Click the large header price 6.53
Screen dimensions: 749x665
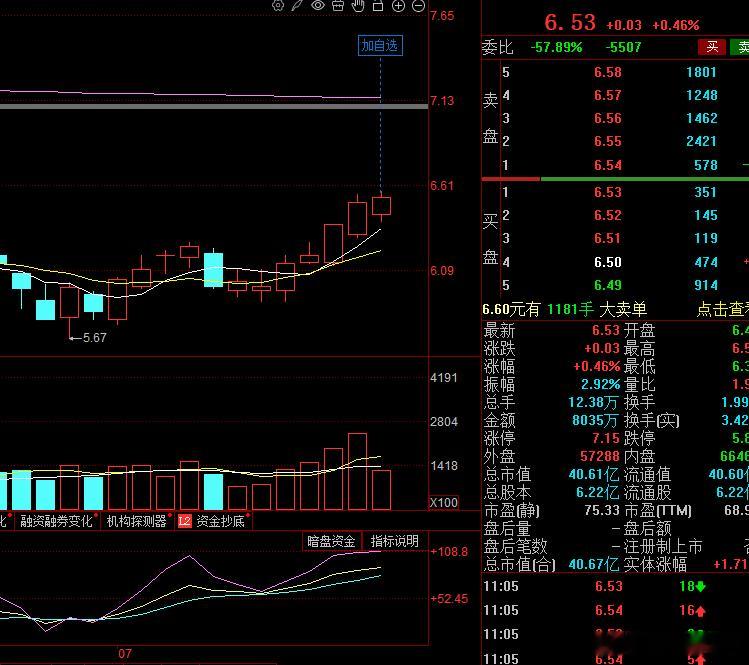pos(570,23)
